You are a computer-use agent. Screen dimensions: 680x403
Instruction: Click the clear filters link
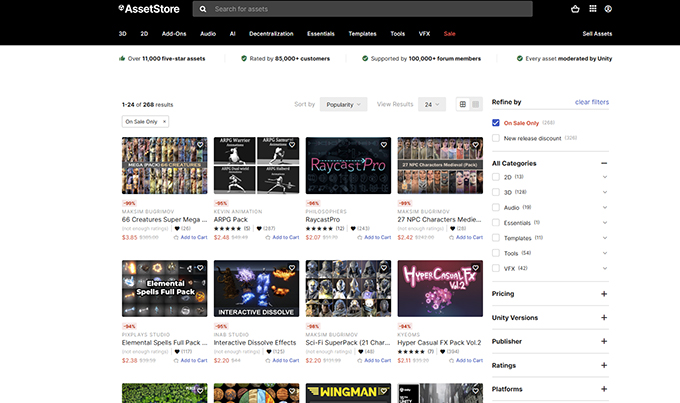(592, 102)
